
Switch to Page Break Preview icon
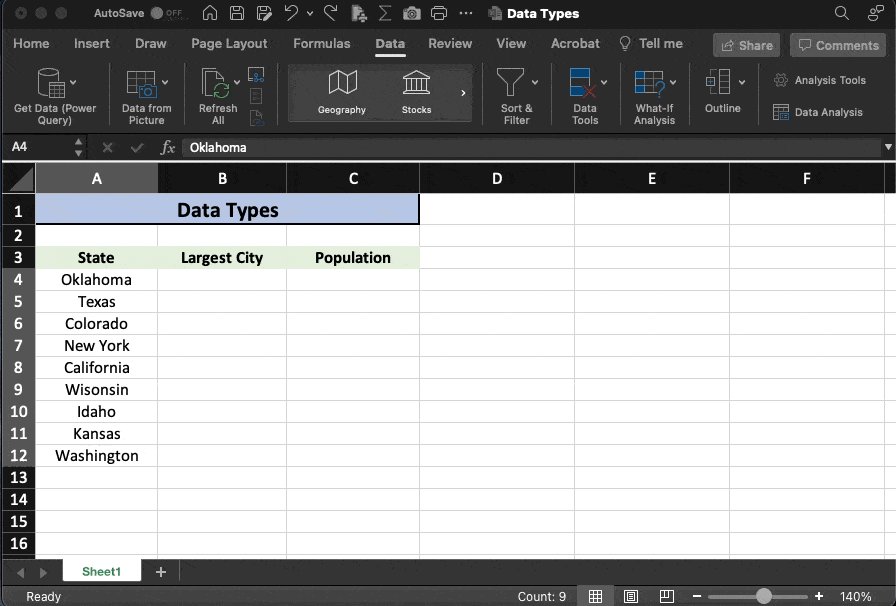(666, 596)
